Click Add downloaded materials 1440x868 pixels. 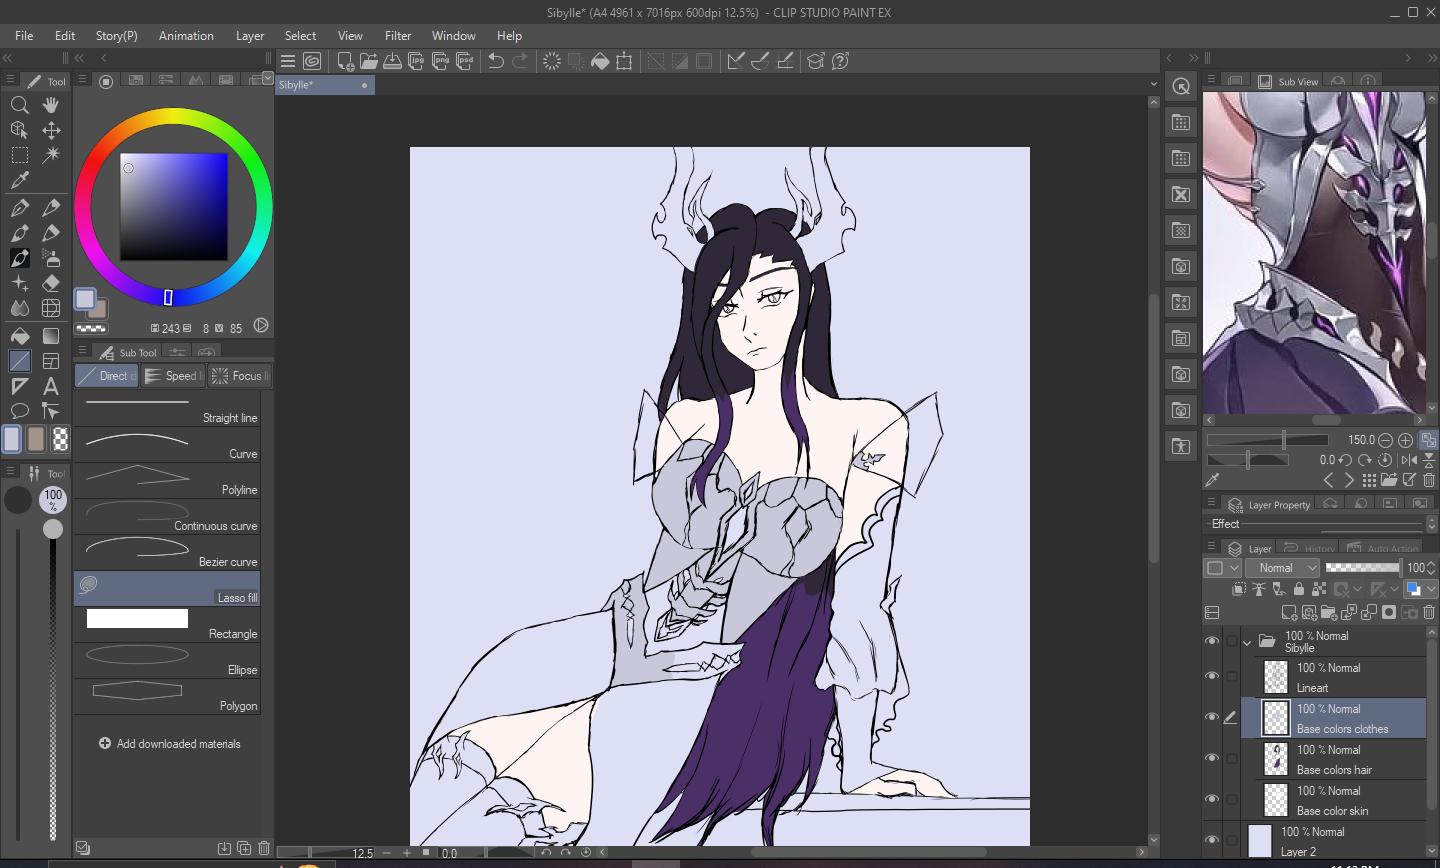pyautogui.click(x=169, y=744)
